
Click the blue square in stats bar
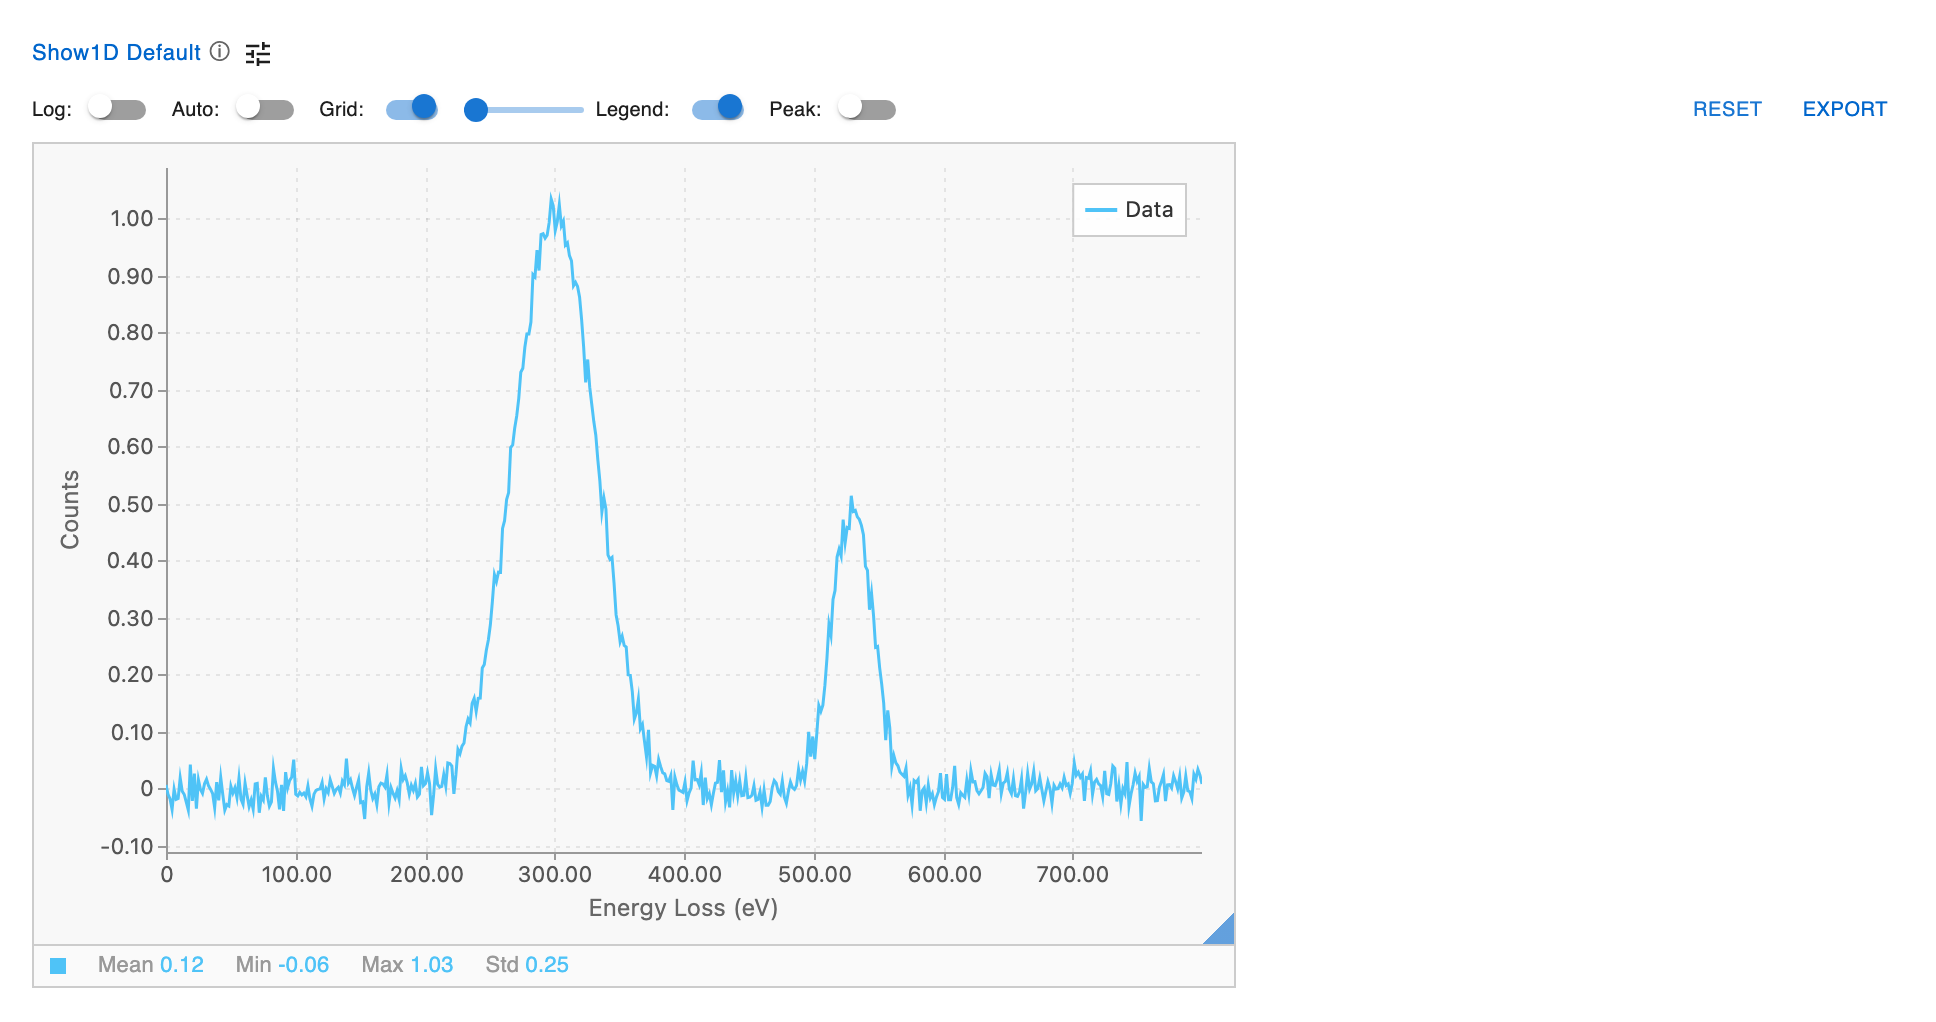(58, 966)
